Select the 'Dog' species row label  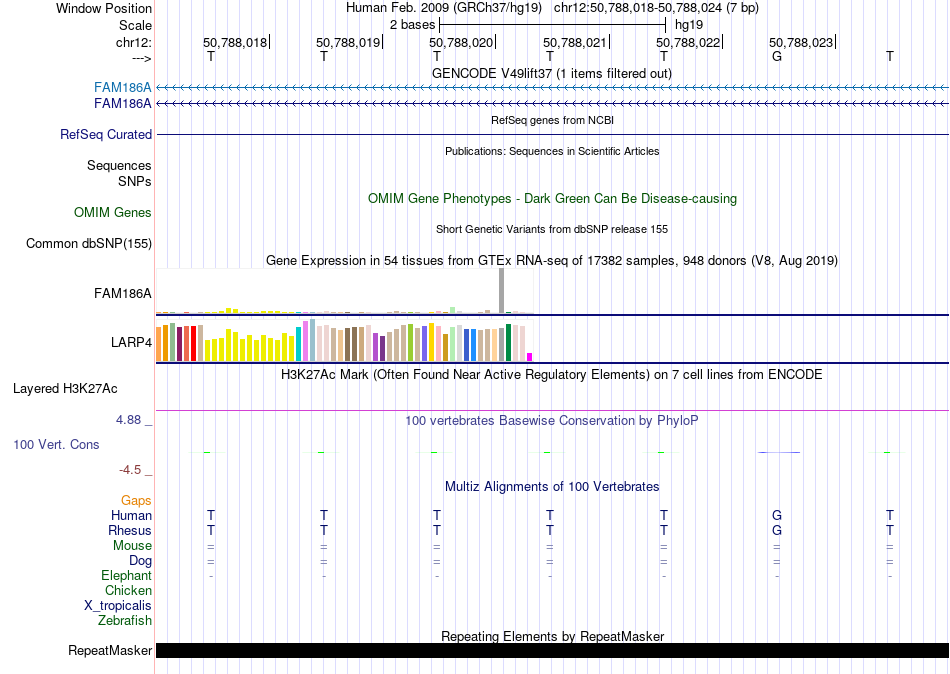click(140, 561)
